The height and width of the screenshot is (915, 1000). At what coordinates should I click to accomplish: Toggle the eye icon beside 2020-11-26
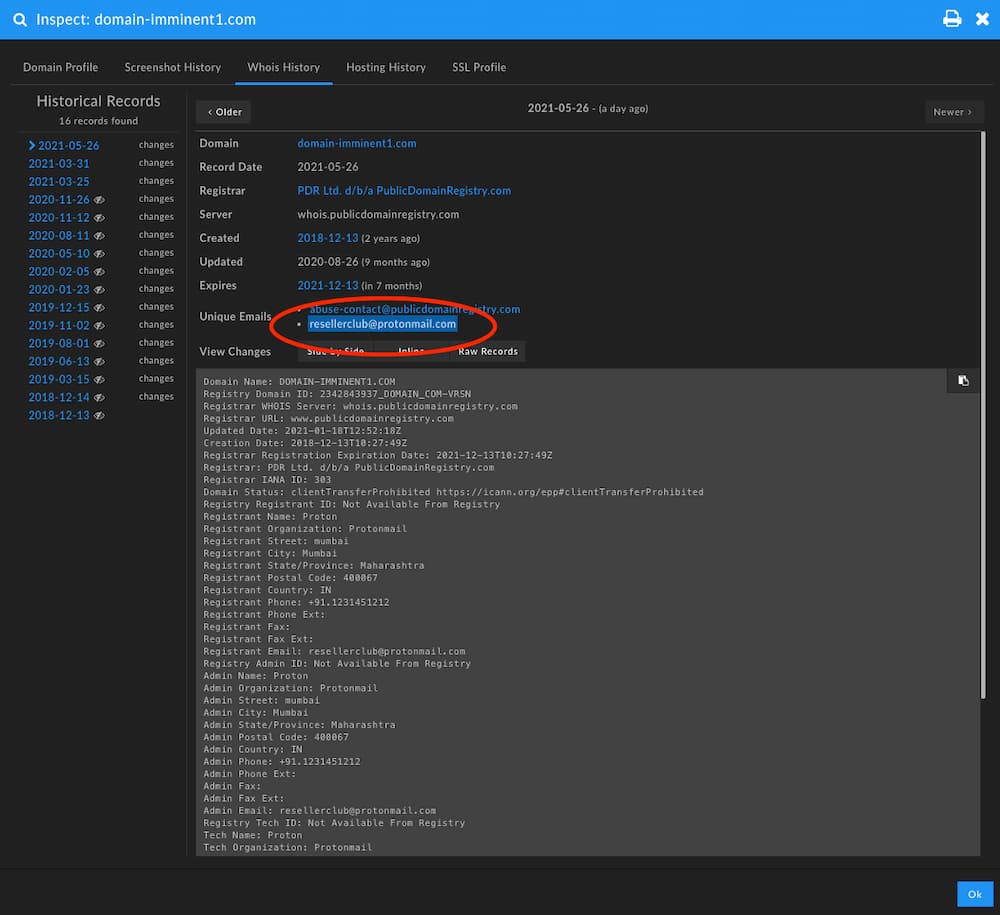101,199
